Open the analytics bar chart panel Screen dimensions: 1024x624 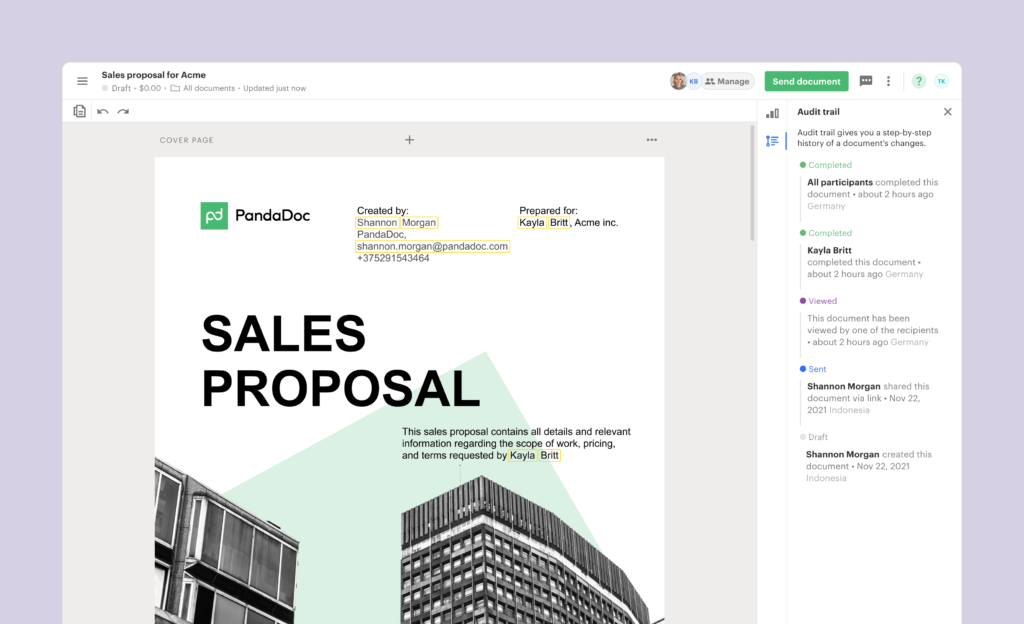click(x=772, y=113)
